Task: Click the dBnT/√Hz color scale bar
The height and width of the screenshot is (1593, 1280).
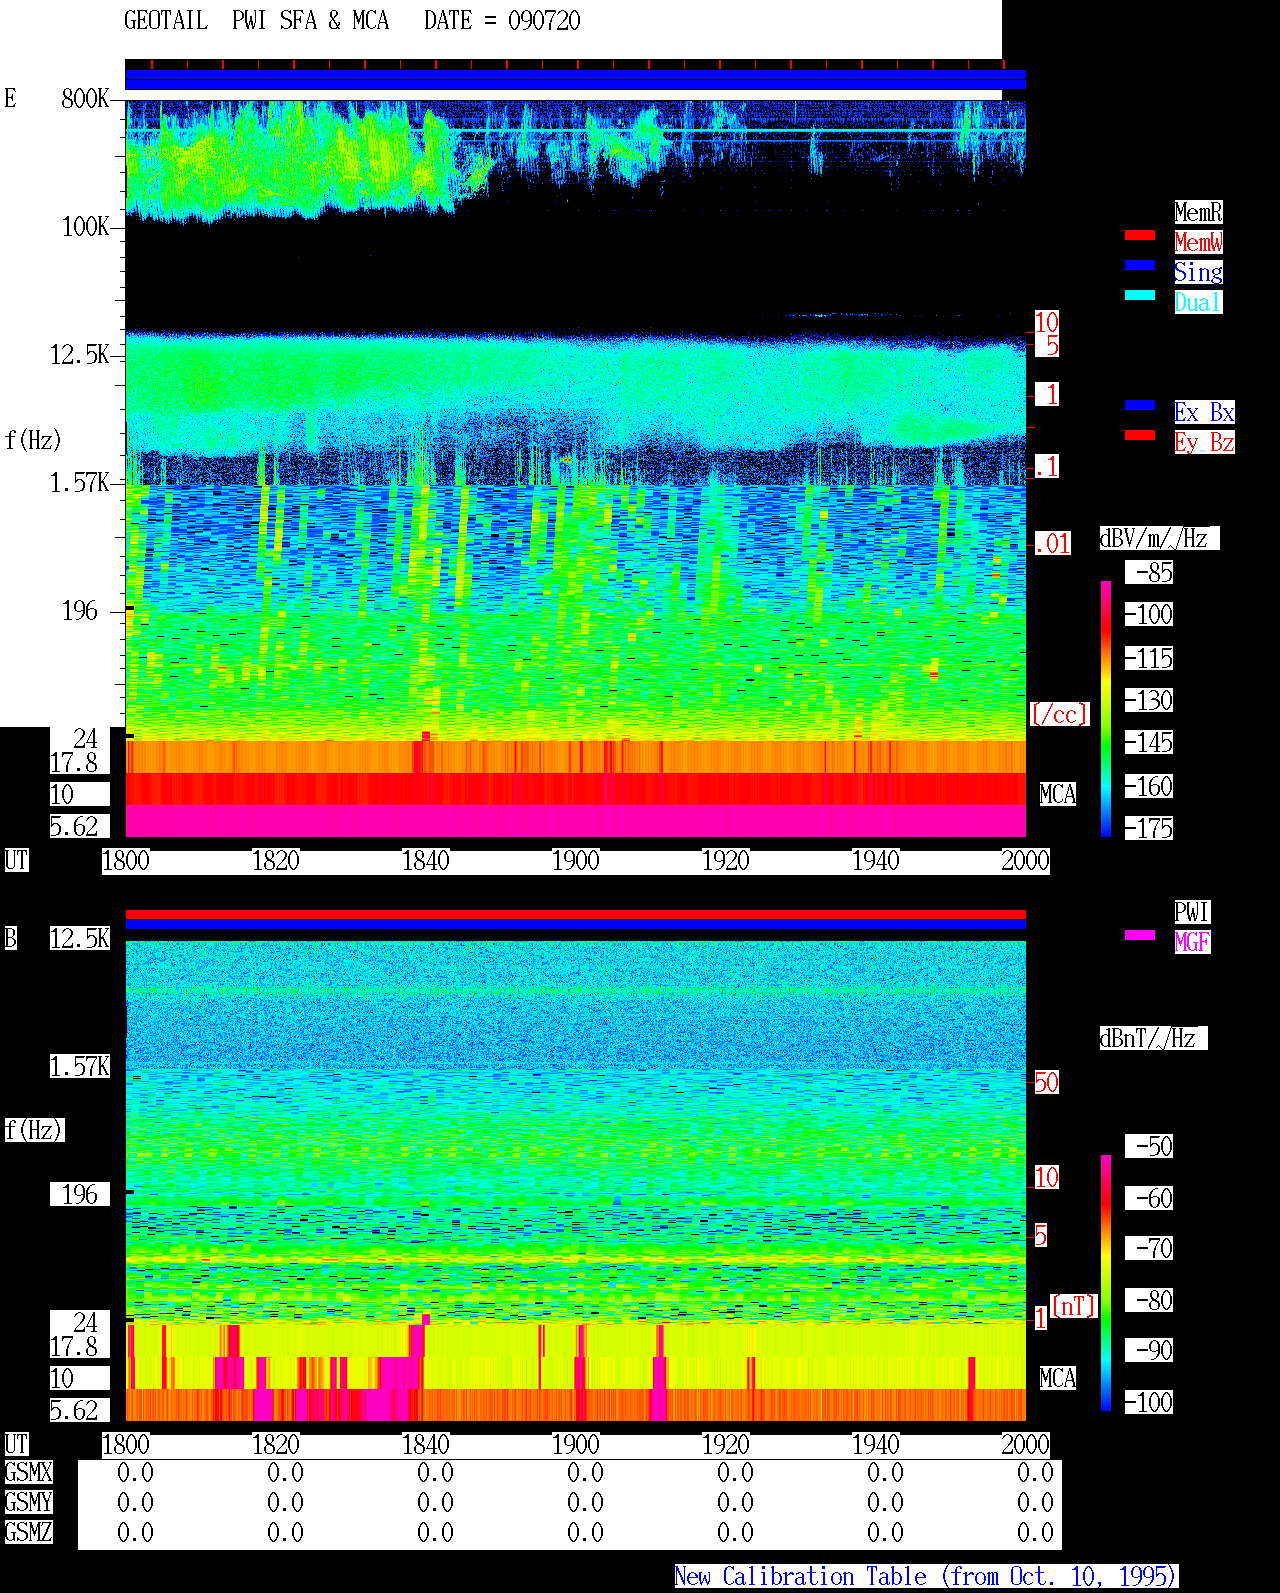Action: tap(1106, 1283)
